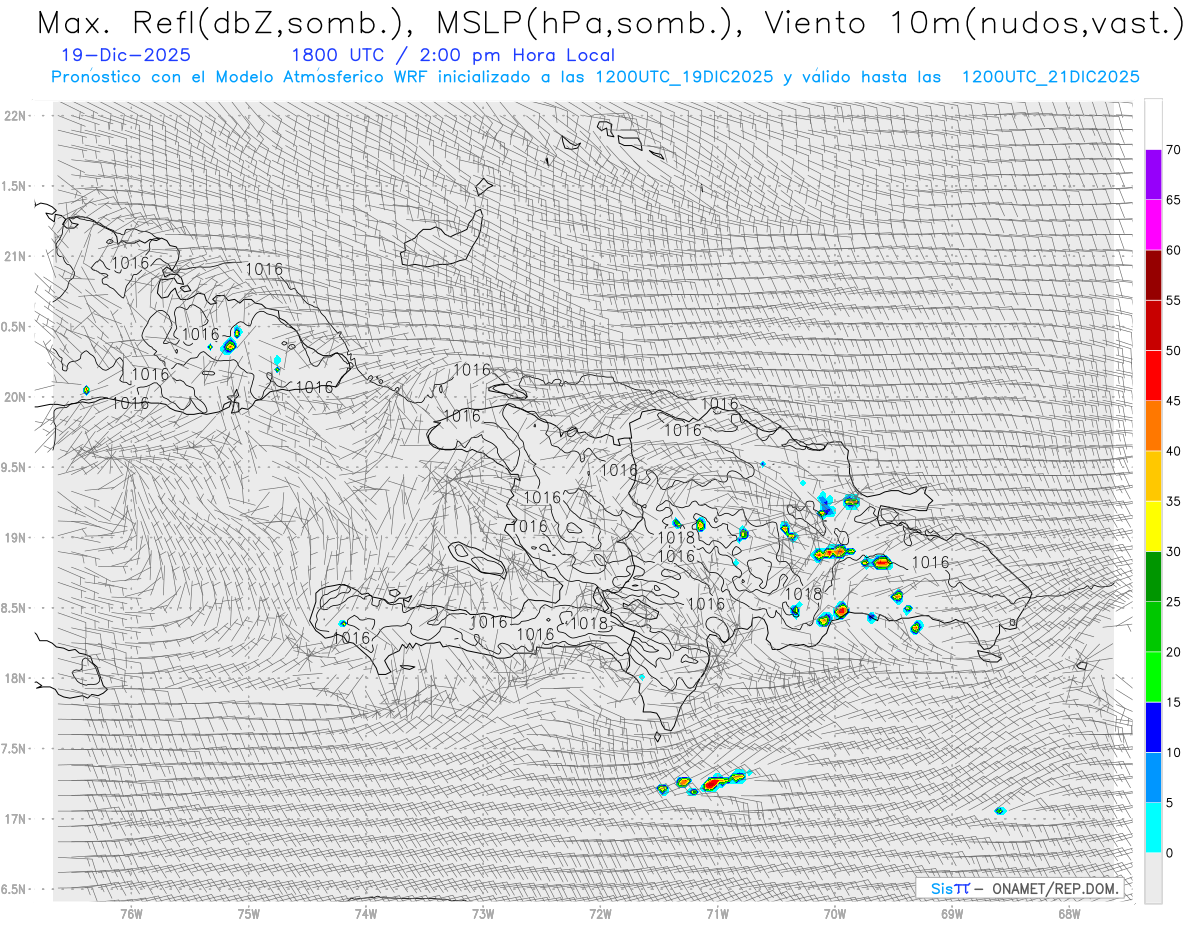
Task: Click the '74W' longitude label
Action: point(365,913)
